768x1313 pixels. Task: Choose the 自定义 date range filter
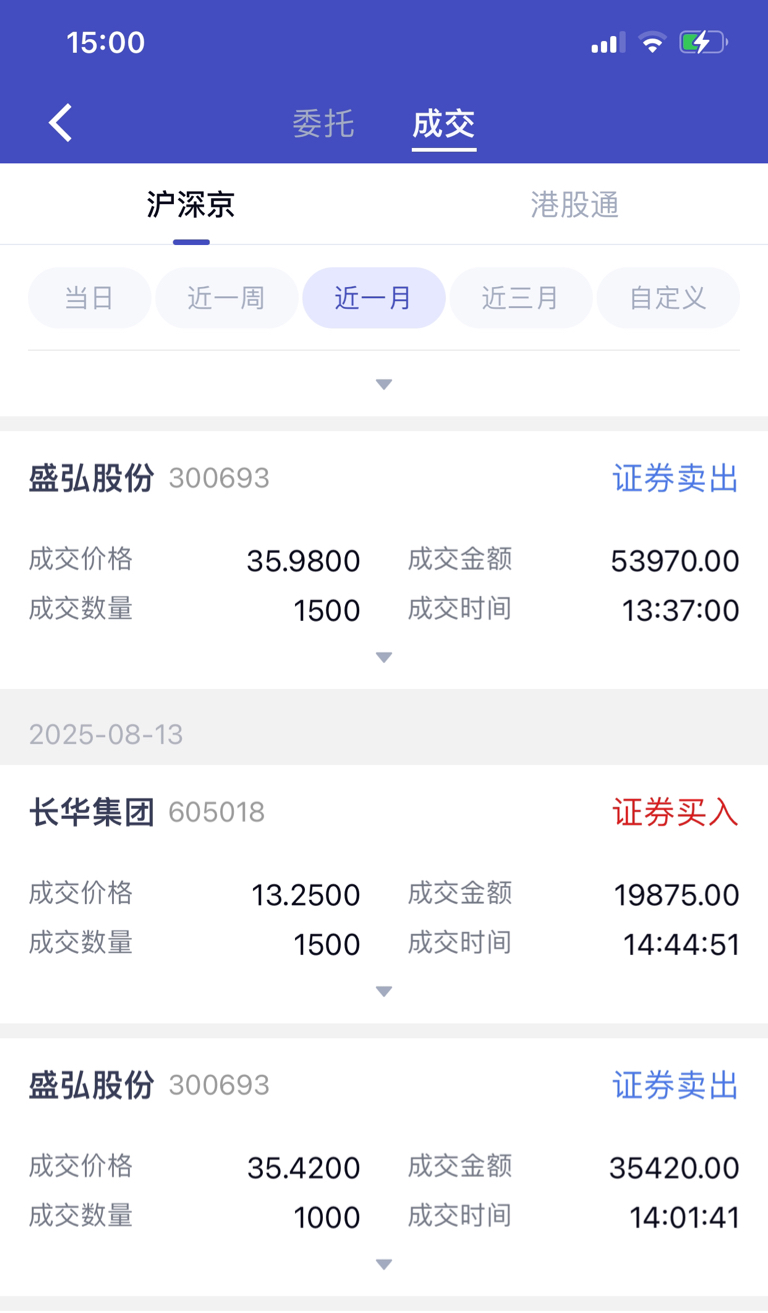[668, 298]
